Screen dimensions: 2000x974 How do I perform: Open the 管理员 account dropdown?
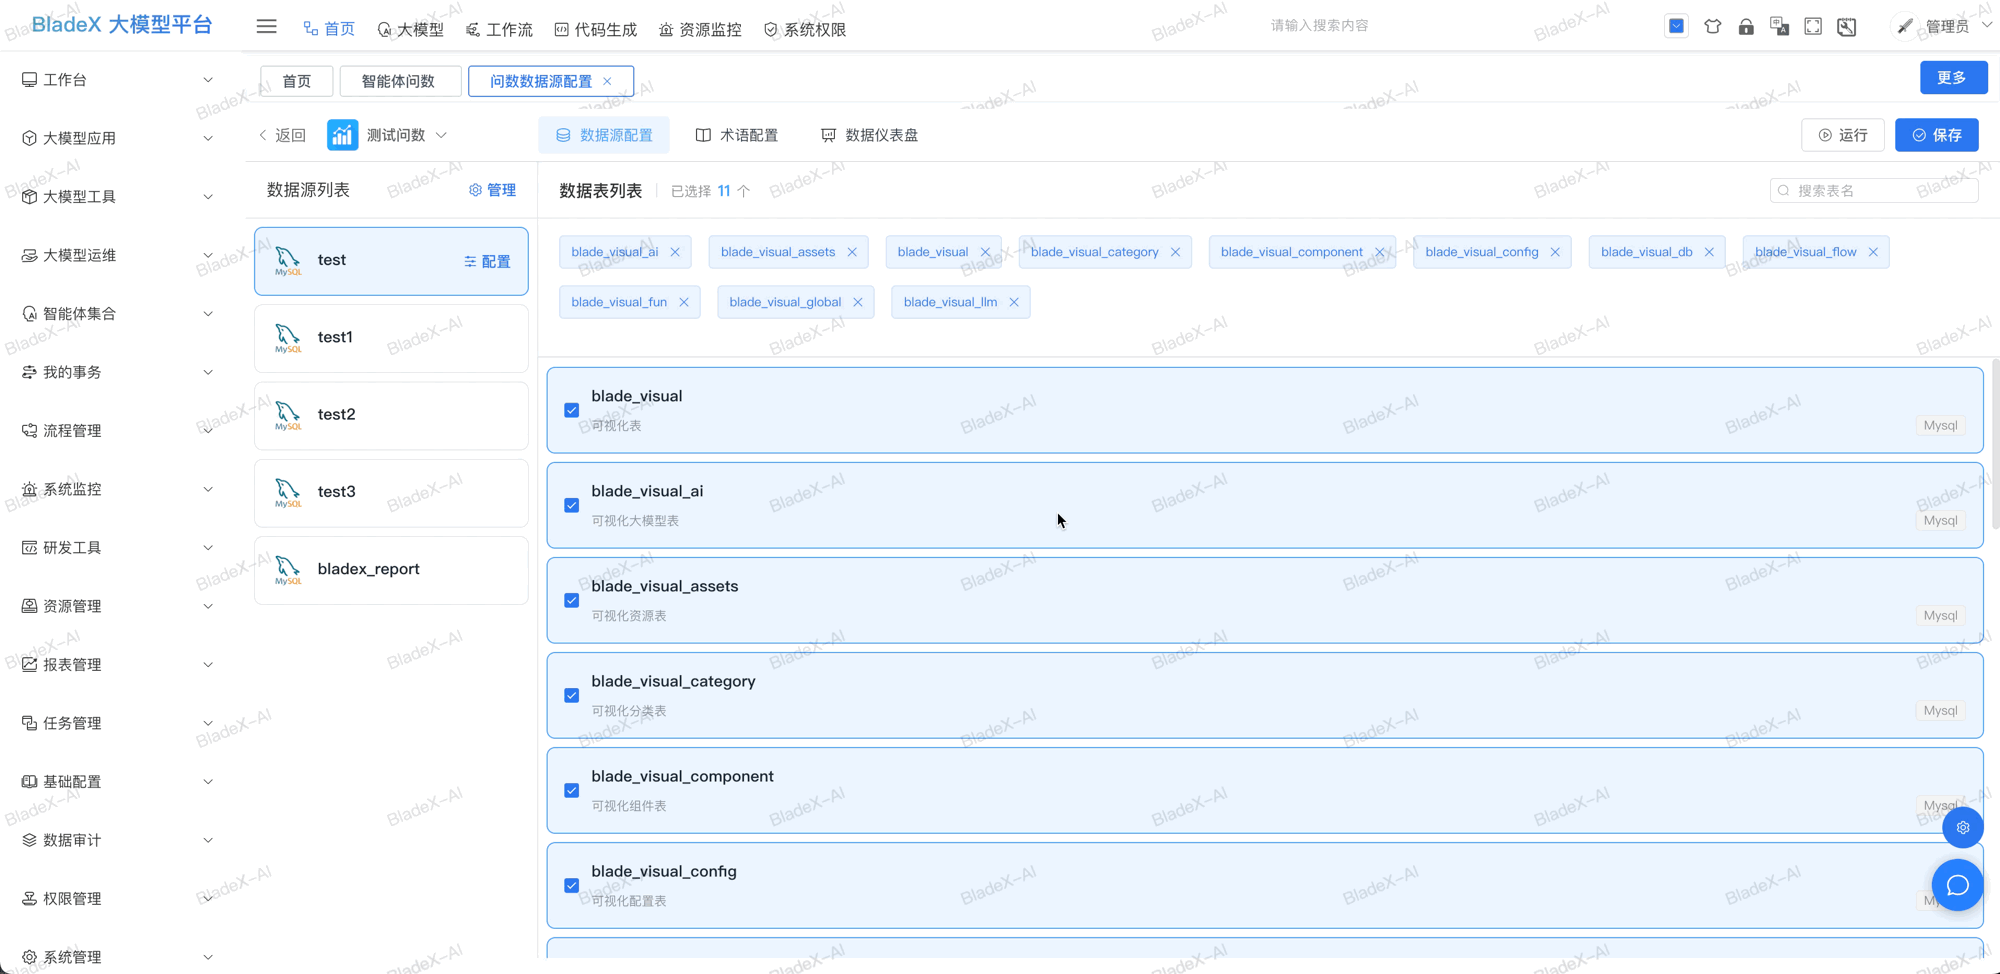1946,26
